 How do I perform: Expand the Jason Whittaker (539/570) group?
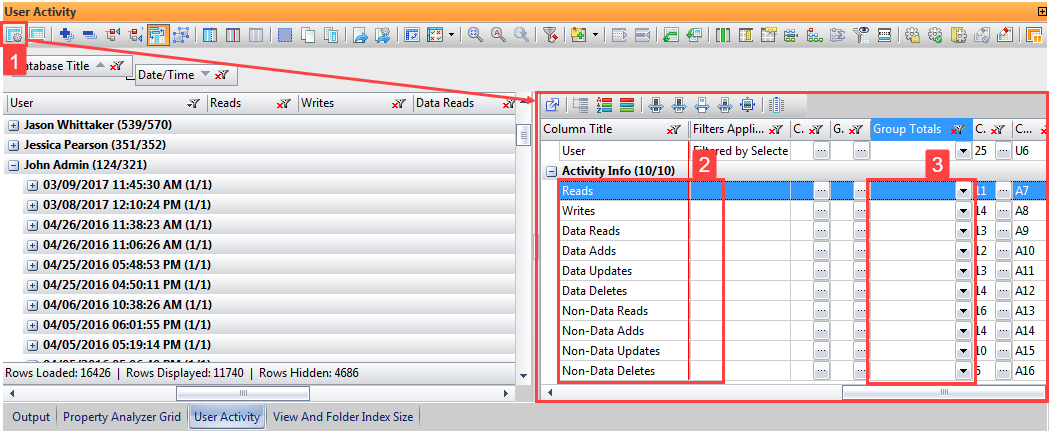(x=13, y=125)
